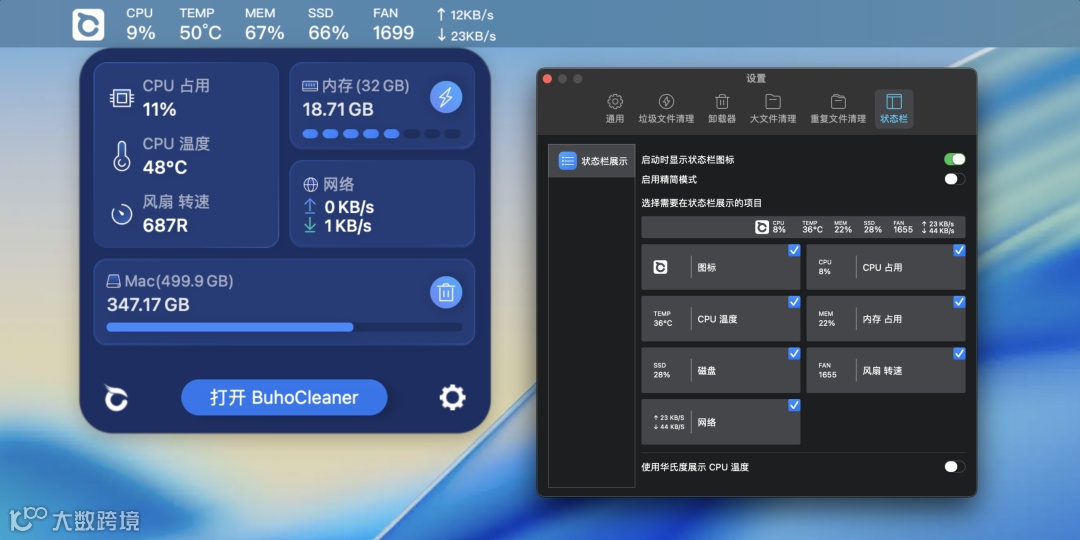
Task: Click the 11% CPU usage value in widget
Action: (x=160, y=110)
